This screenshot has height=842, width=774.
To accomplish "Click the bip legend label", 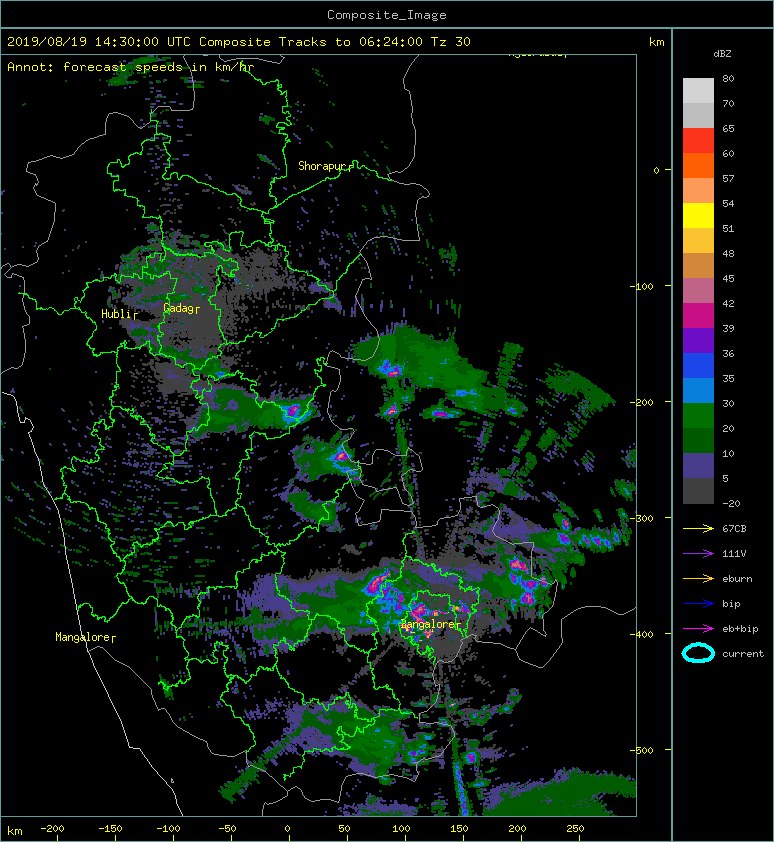I will (731, 604).
